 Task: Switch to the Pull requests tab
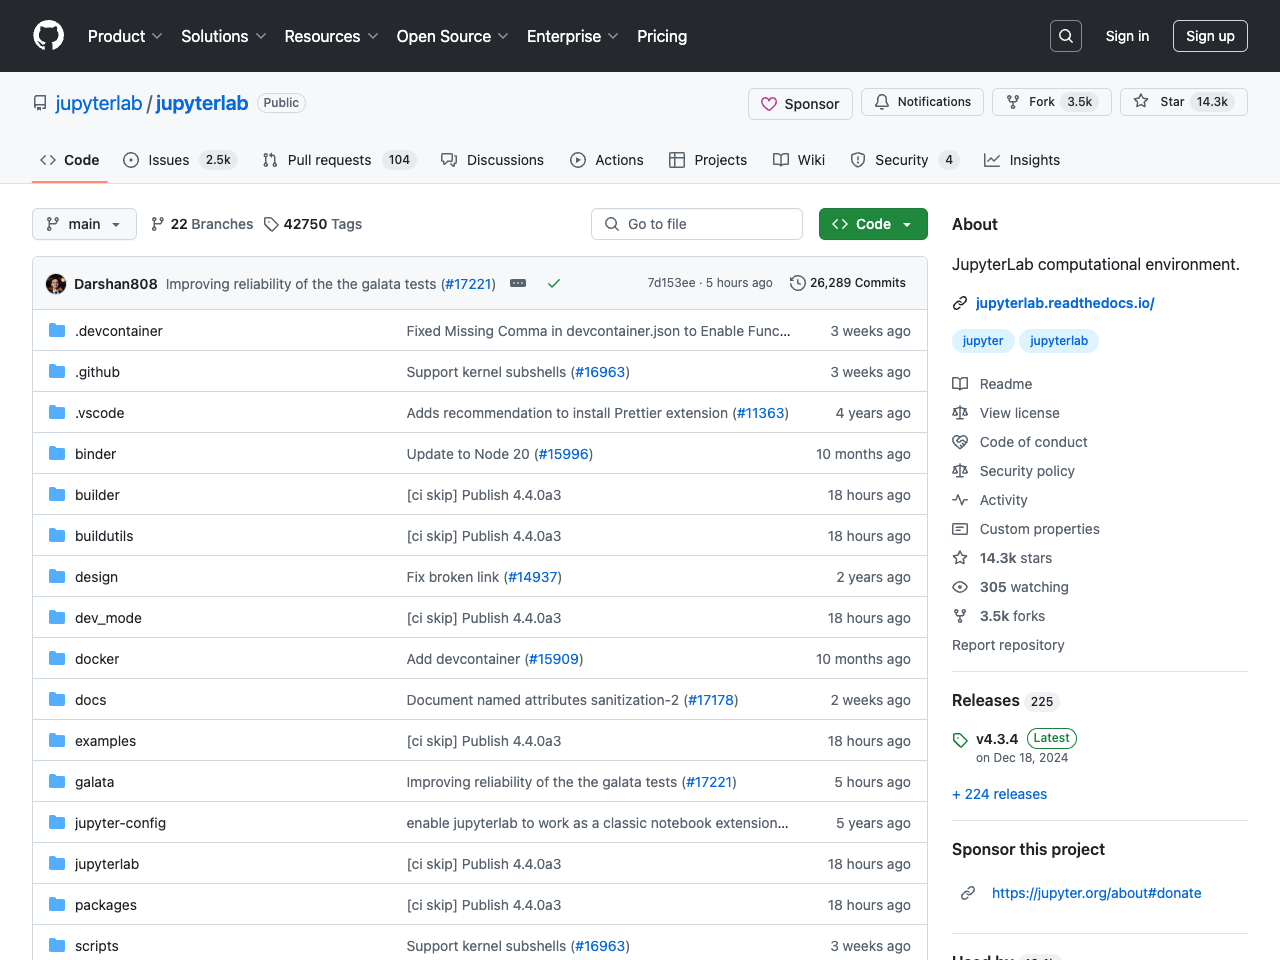tap(339, 160)
